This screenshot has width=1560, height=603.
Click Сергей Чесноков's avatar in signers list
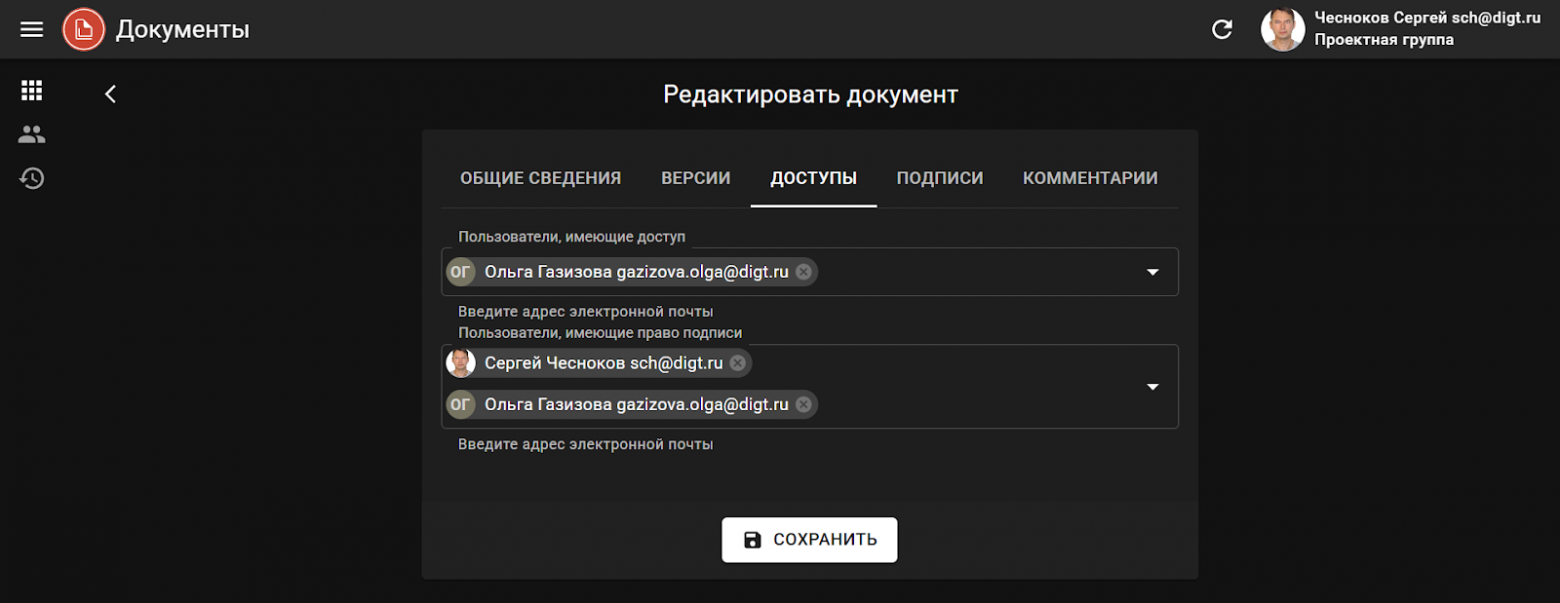tap(461, 362)
